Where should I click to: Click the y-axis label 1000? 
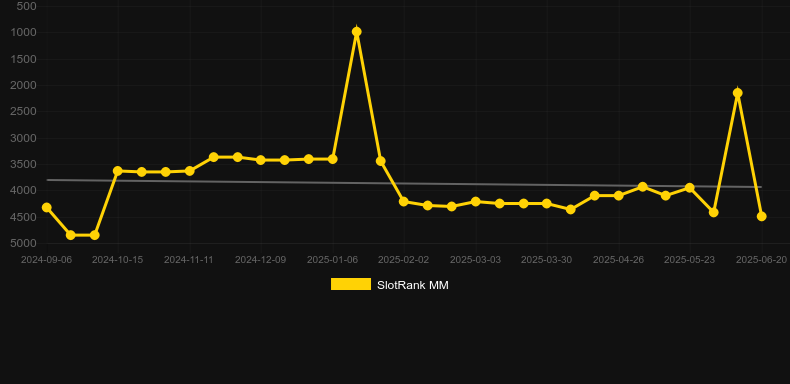click(x=24, y=32)
